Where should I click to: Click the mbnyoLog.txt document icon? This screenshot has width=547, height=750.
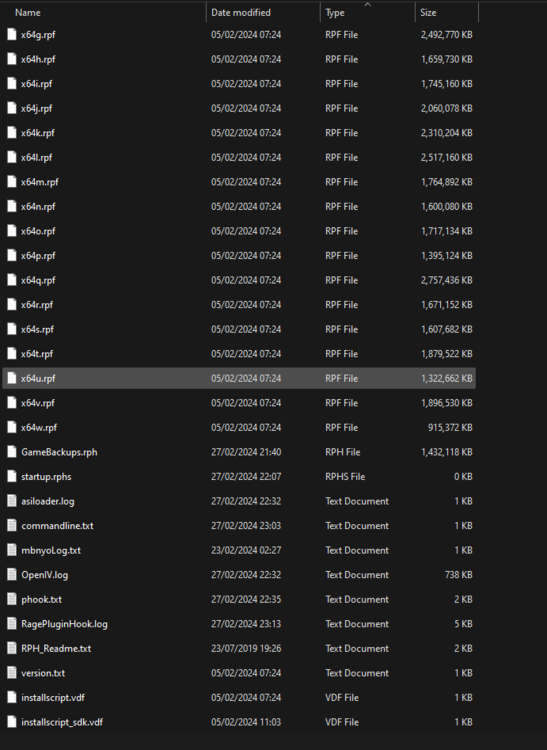tap(12, 550)
